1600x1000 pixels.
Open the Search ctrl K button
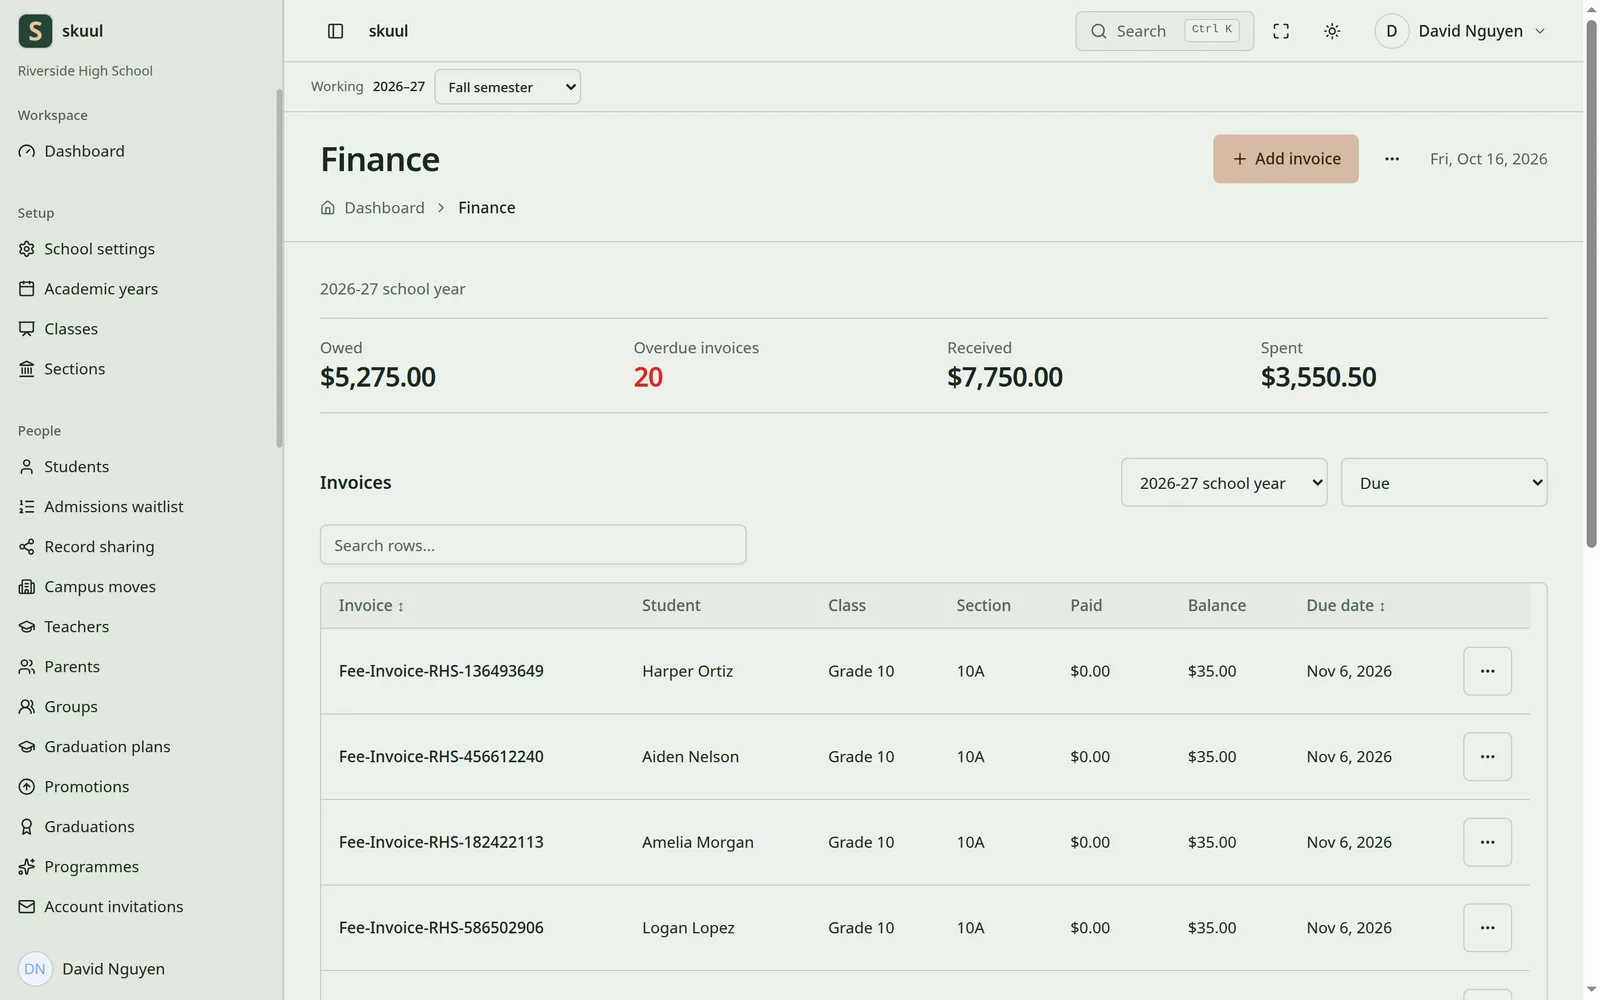[x=1165, y=31]
